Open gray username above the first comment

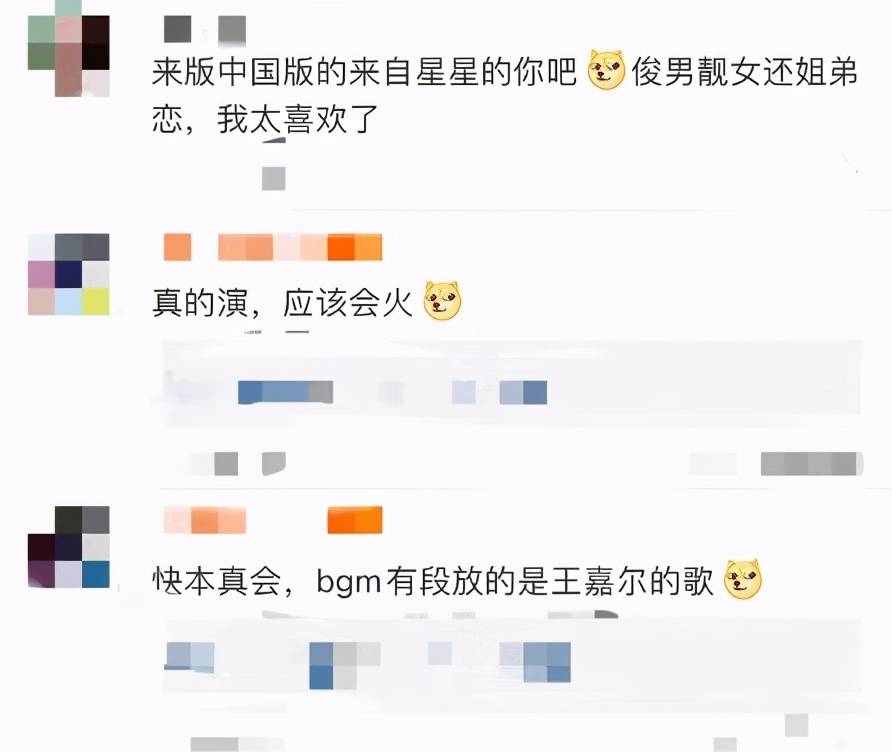[205, 29]
